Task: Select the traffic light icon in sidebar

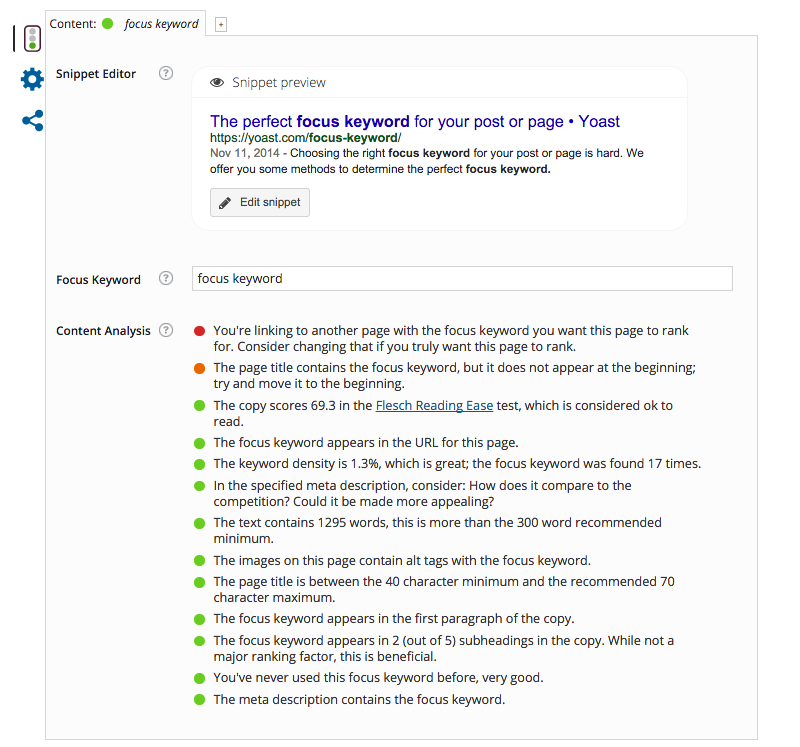Action: (x=31, y=38)
